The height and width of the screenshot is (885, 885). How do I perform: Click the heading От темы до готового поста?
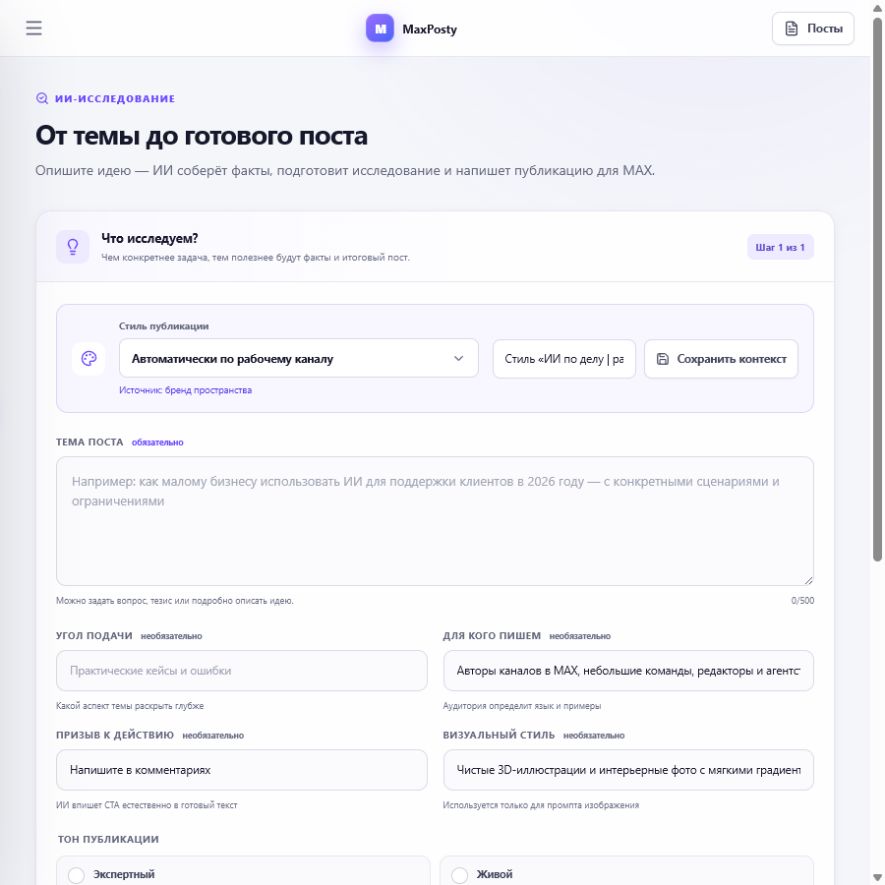[201, 136]
